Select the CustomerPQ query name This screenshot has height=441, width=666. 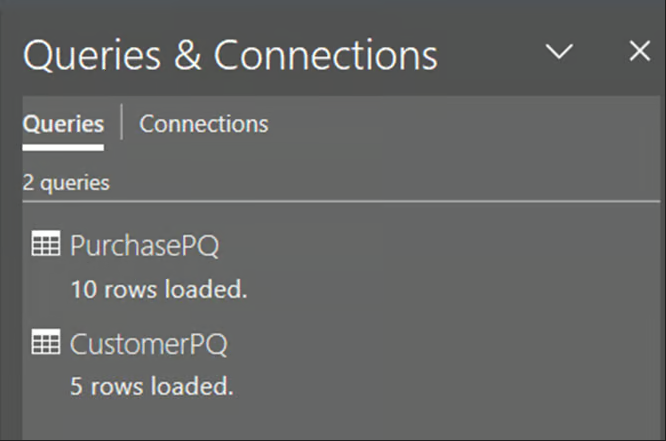point(148,345)
